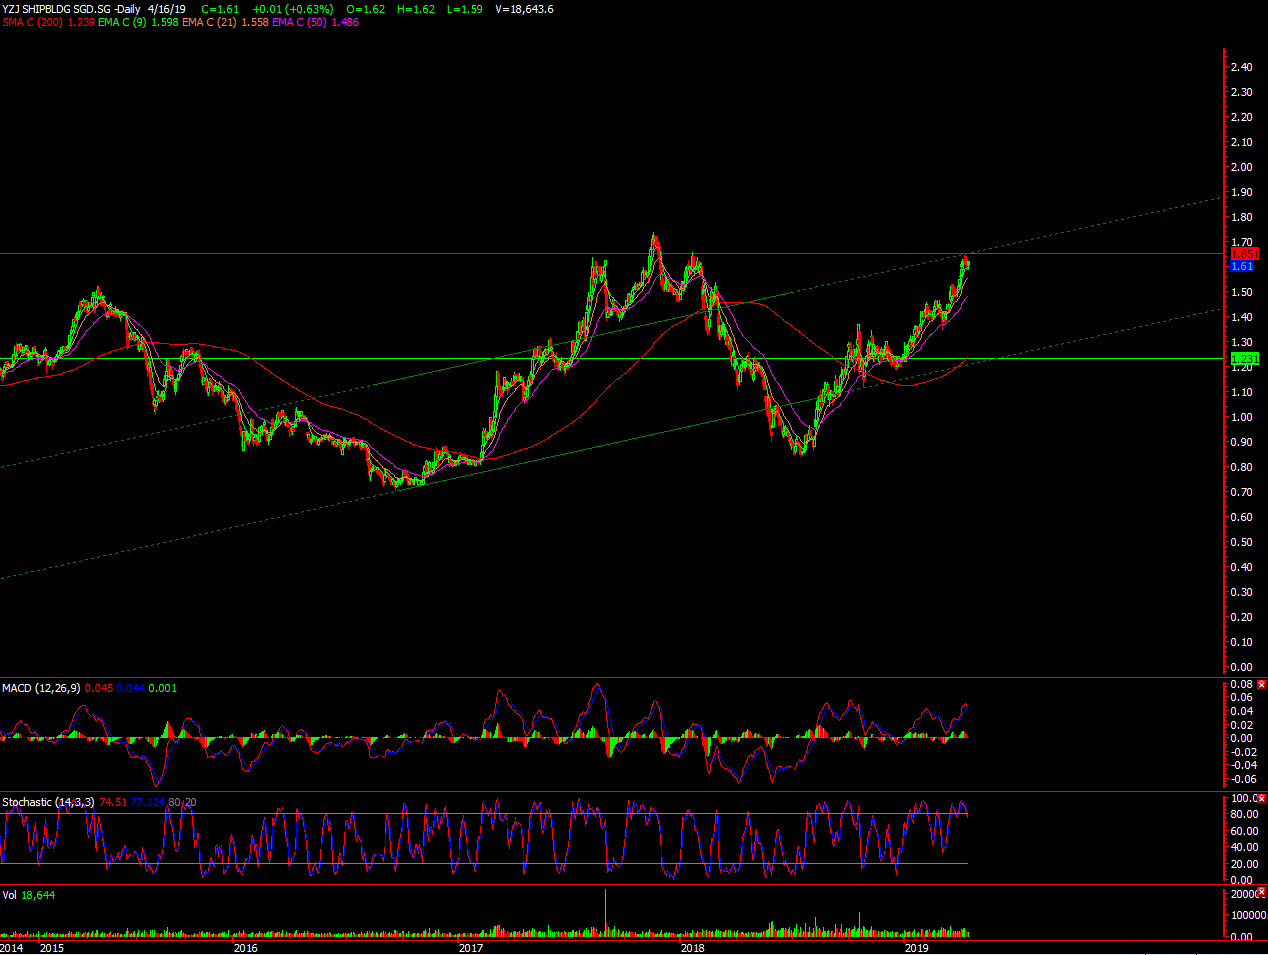1268x955 pixels.
Task: Click the Stochastic (14,3,3) panel label
Action: click(x=48, y=802)
